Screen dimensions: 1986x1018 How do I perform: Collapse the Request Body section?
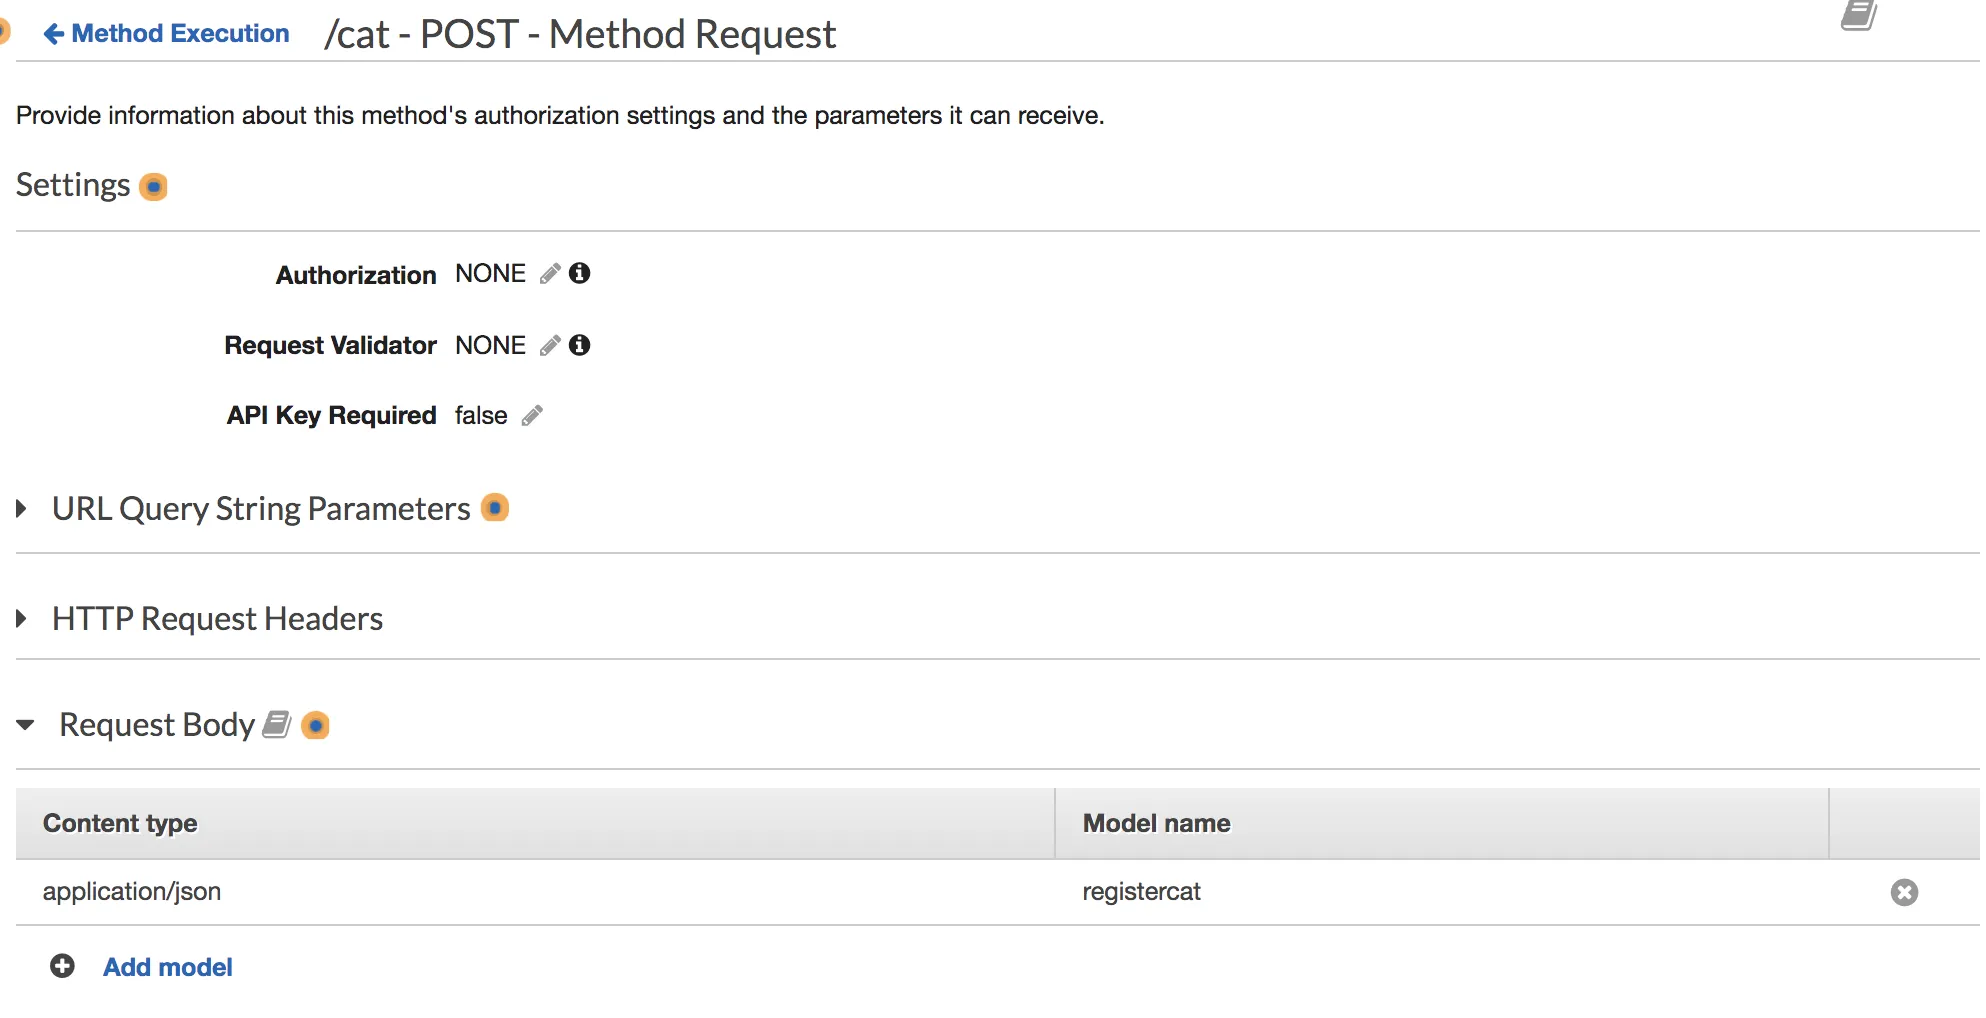pos(25,725)
